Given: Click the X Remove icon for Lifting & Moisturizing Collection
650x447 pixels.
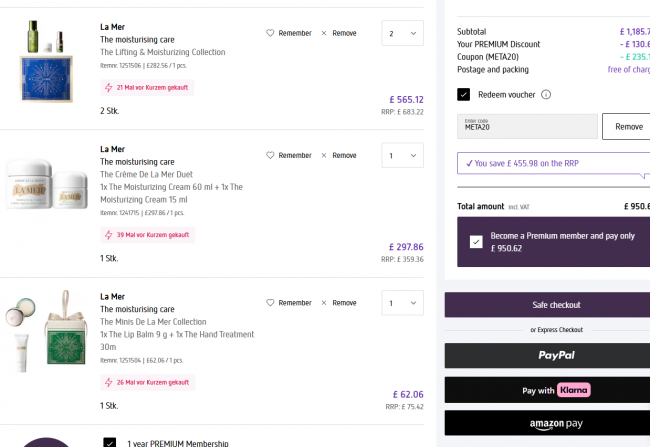Looking at the screenshot, I should click(324, 33).
